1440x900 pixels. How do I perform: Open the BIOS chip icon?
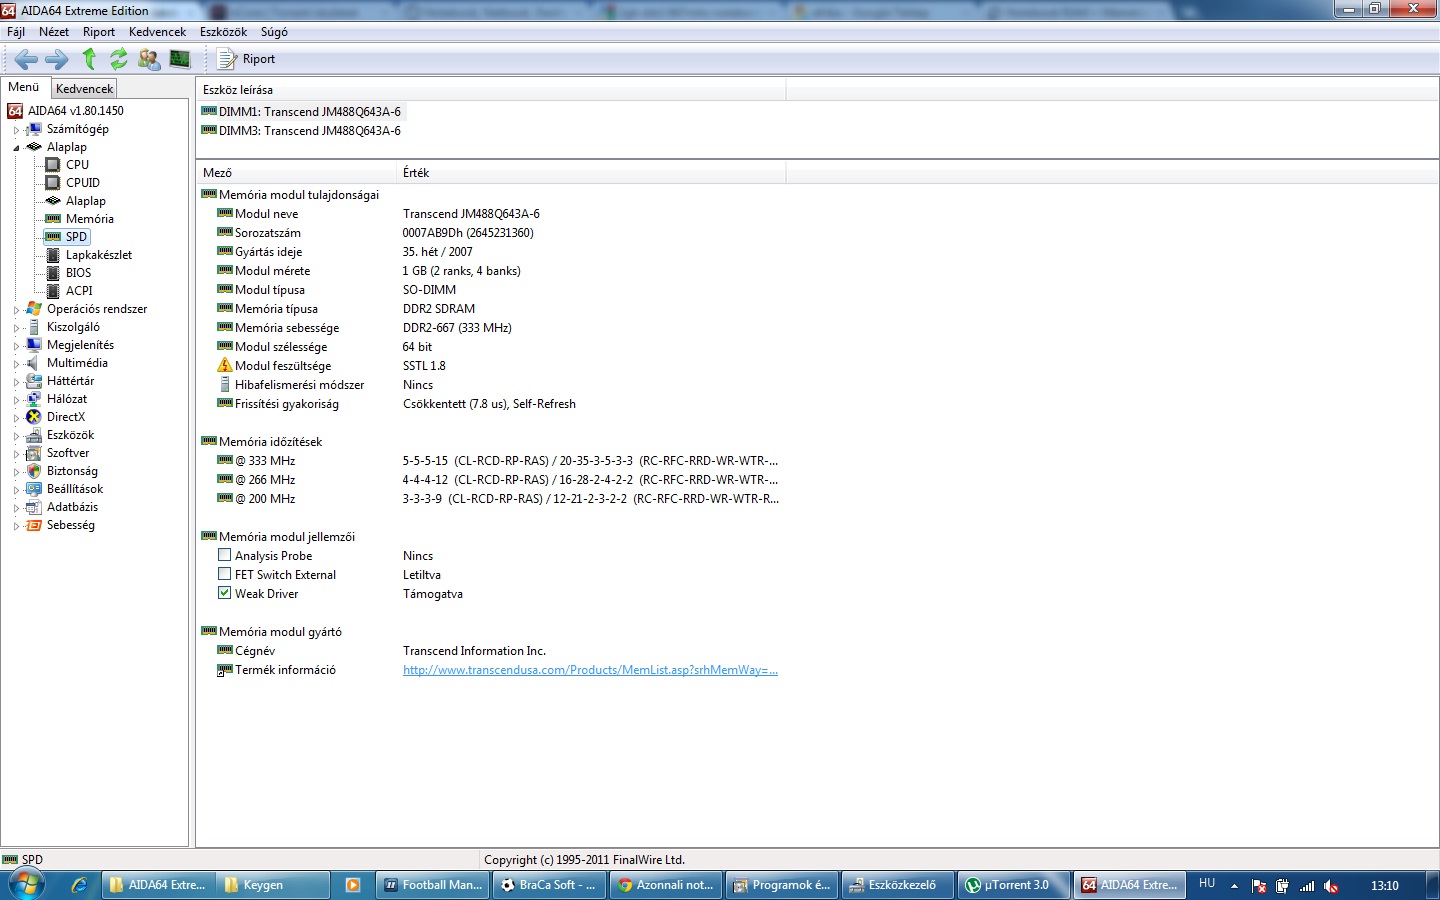coord(53,273)
